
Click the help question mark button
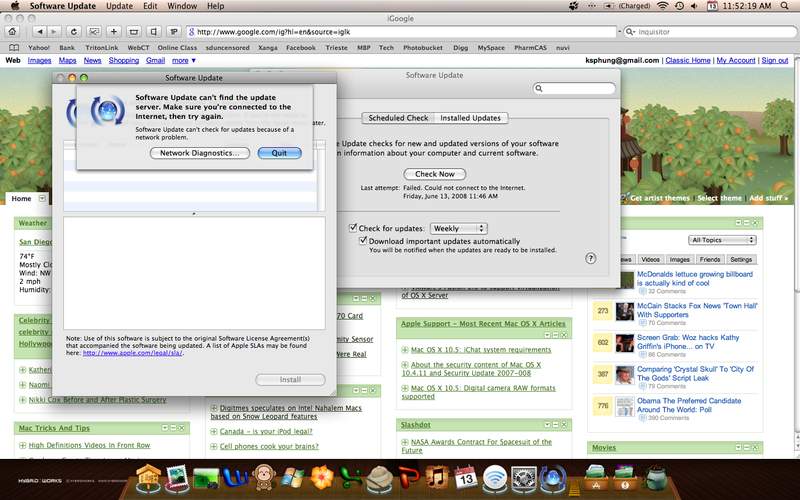pyautogui.click(x=590, y=258)
